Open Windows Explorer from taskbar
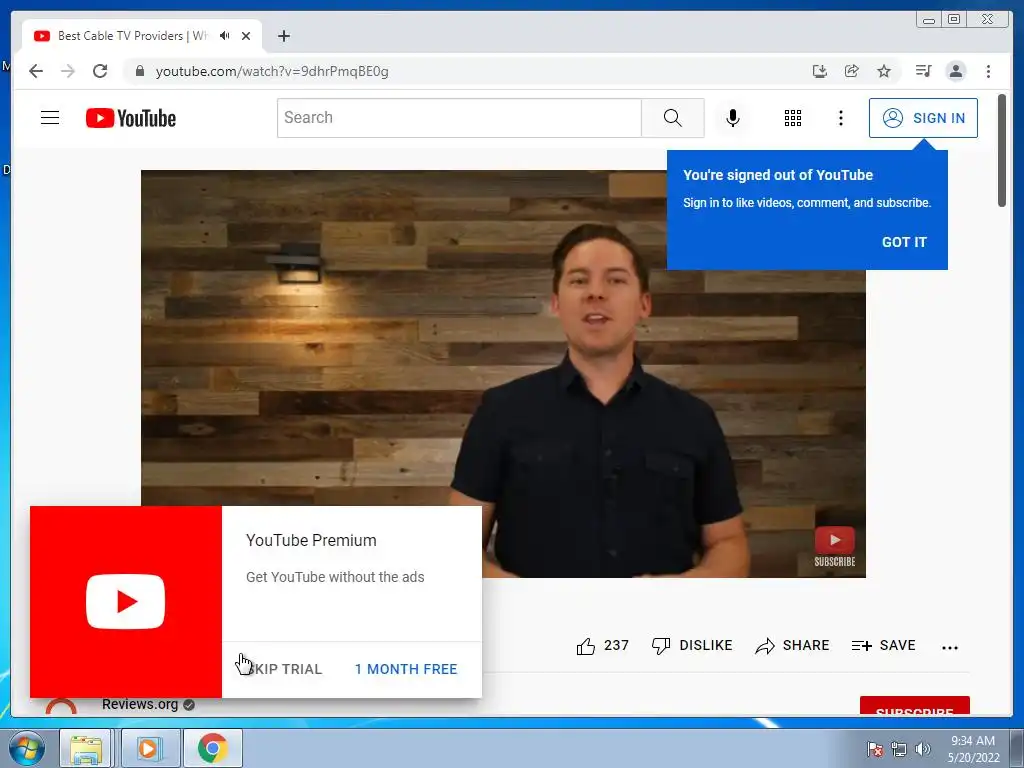The image size is (1024, 768). click(86, 748)
